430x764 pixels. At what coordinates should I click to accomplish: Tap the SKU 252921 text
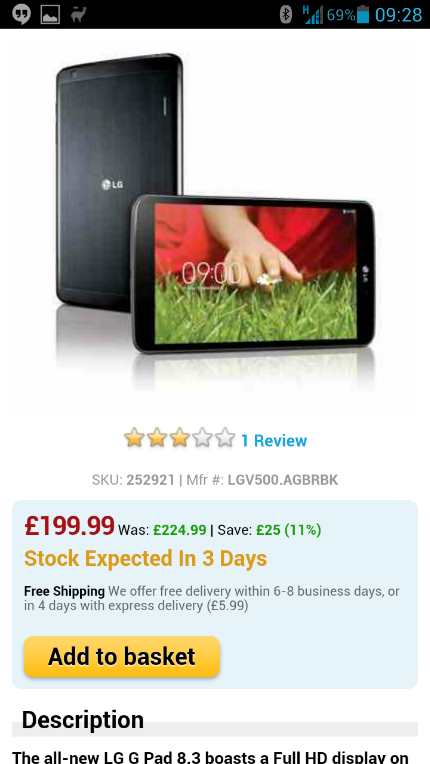(x=133, y=480)
